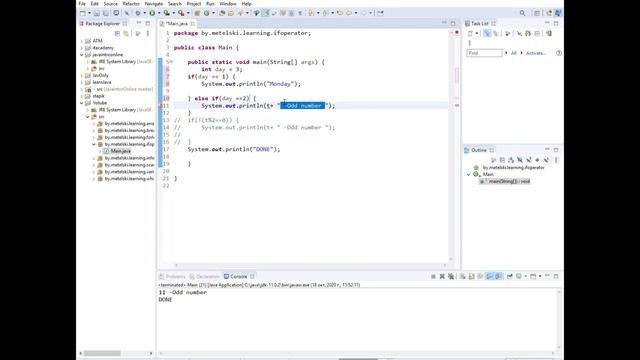Switch to the Problems tab
640x360 pixels.
[x=172, y=276]
